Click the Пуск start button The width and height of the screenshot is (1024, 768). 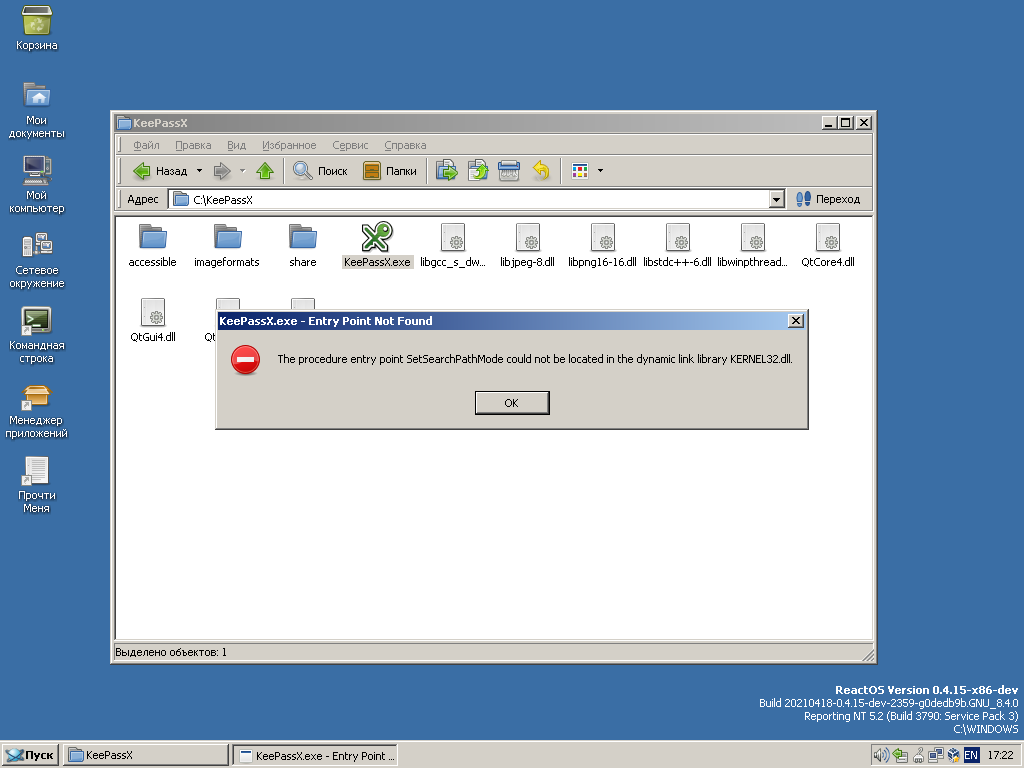31,755
